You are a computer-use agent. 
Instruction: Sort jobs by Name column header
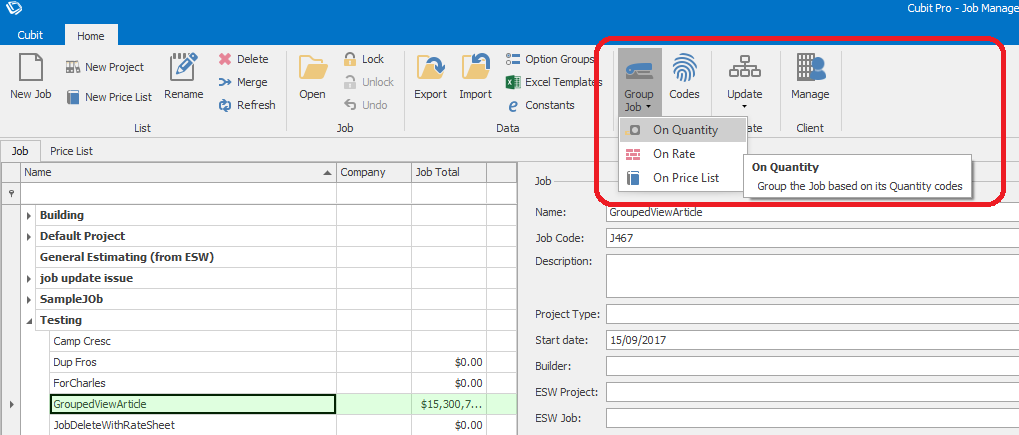[x=170, y=172]
